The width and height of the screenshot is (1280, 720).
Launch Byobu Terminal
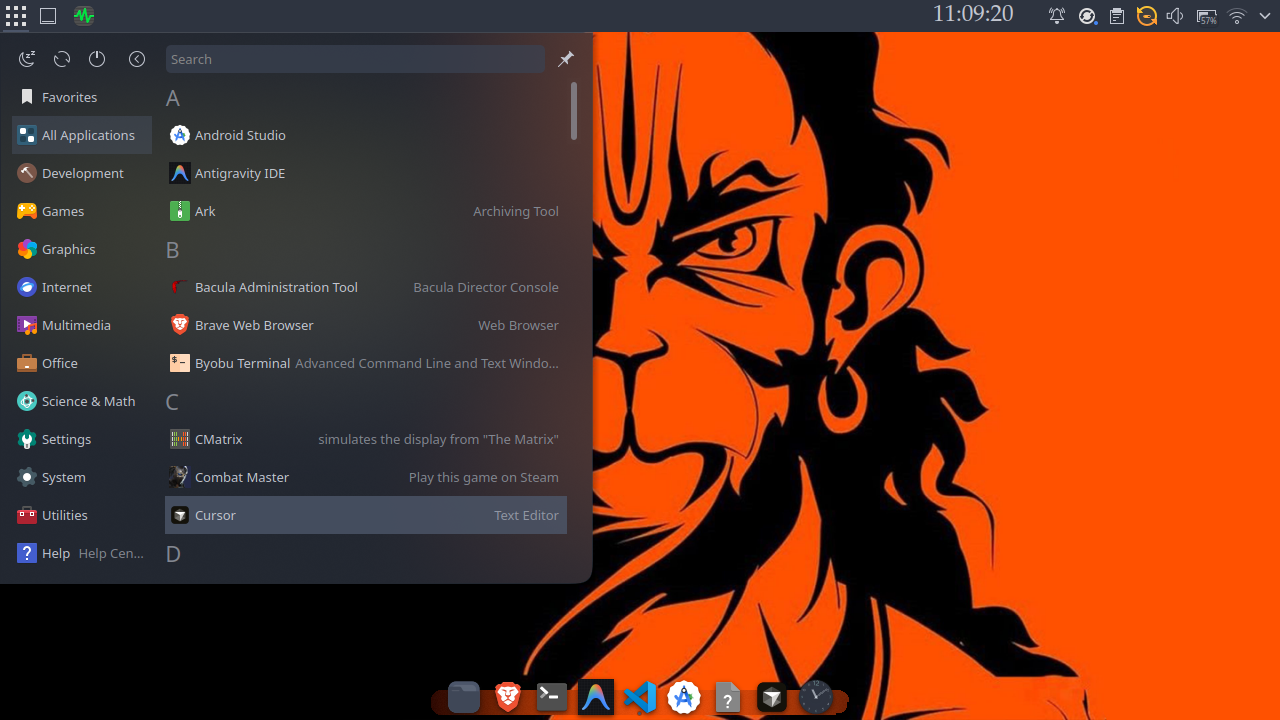pyautogui.click(x=366, y=363)
